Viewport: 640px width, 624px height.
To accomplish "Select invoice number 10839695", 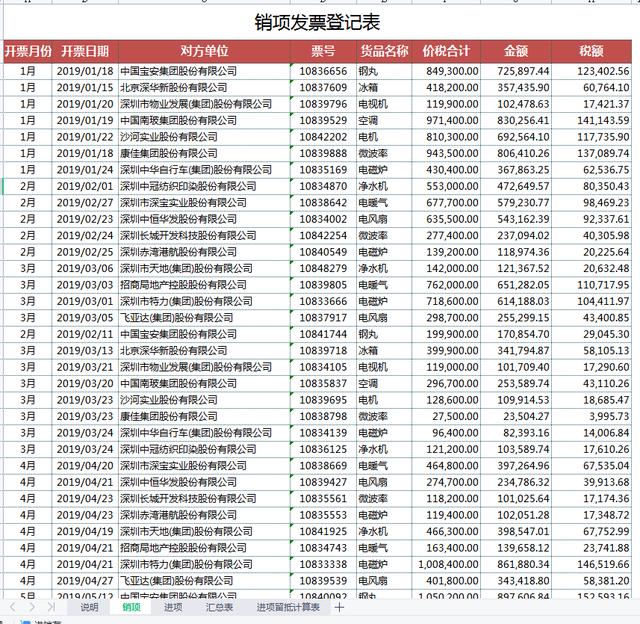I will [323, 400].
